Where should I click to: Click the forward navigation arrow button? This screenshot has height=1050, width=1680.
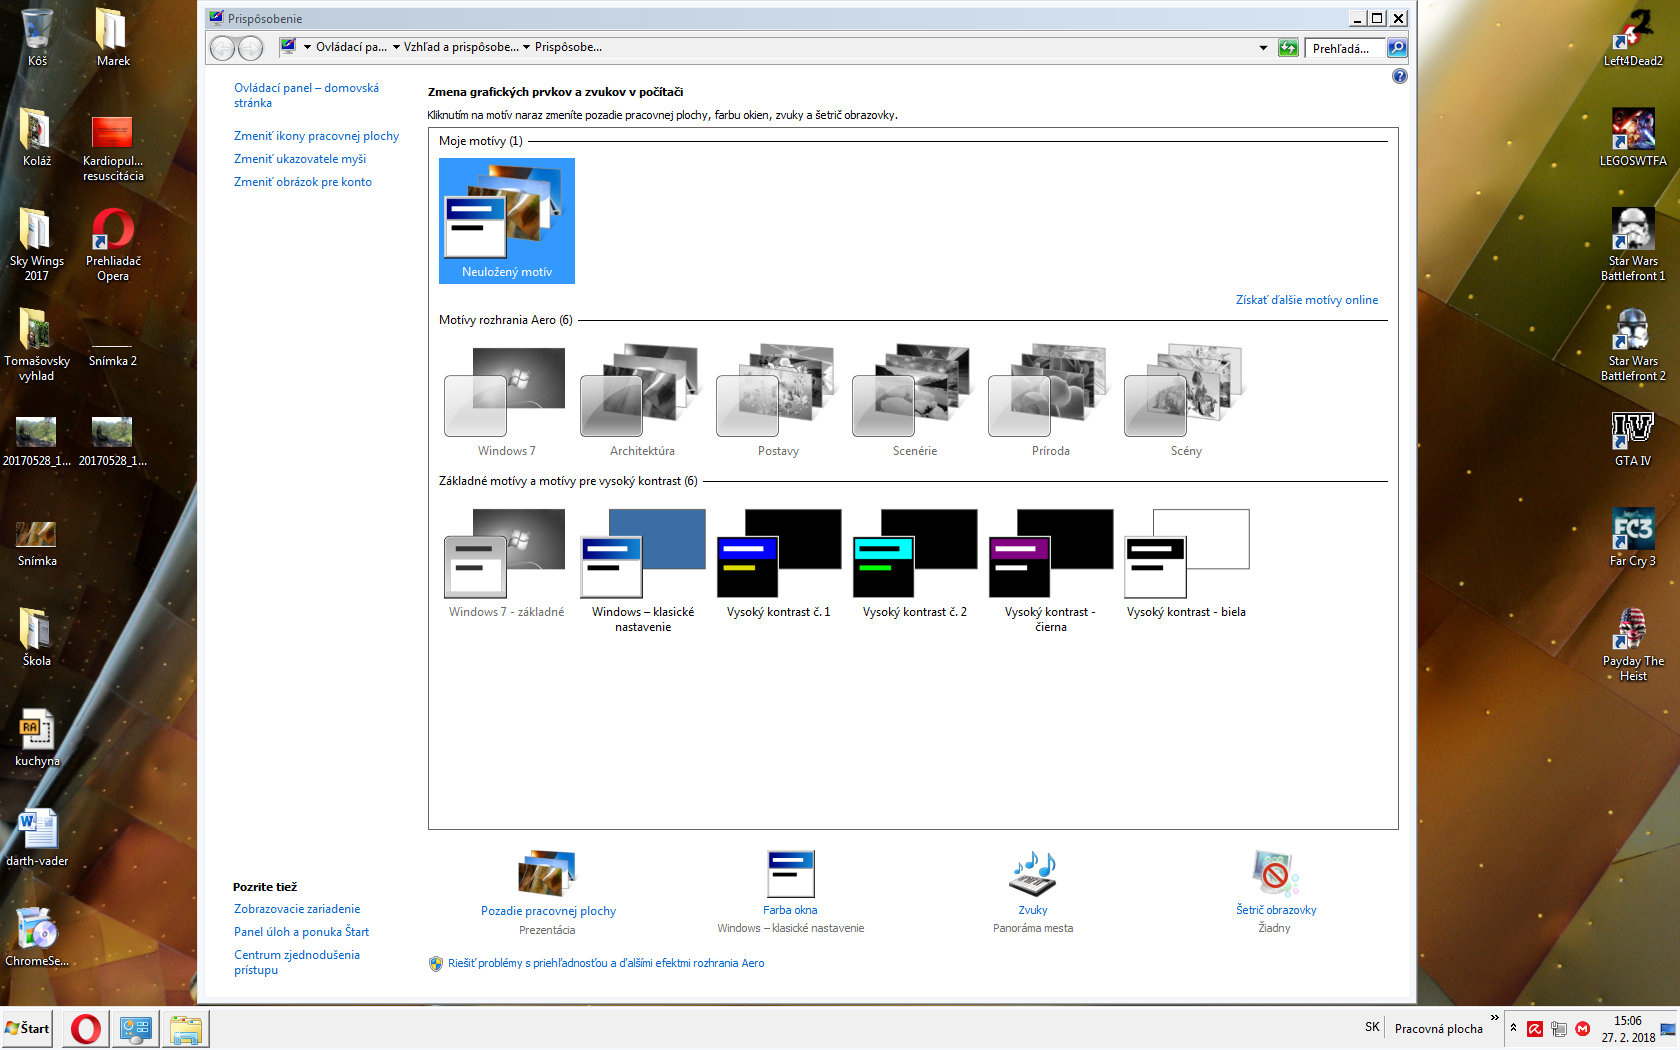pyautogui.click(x=250, y=48)
